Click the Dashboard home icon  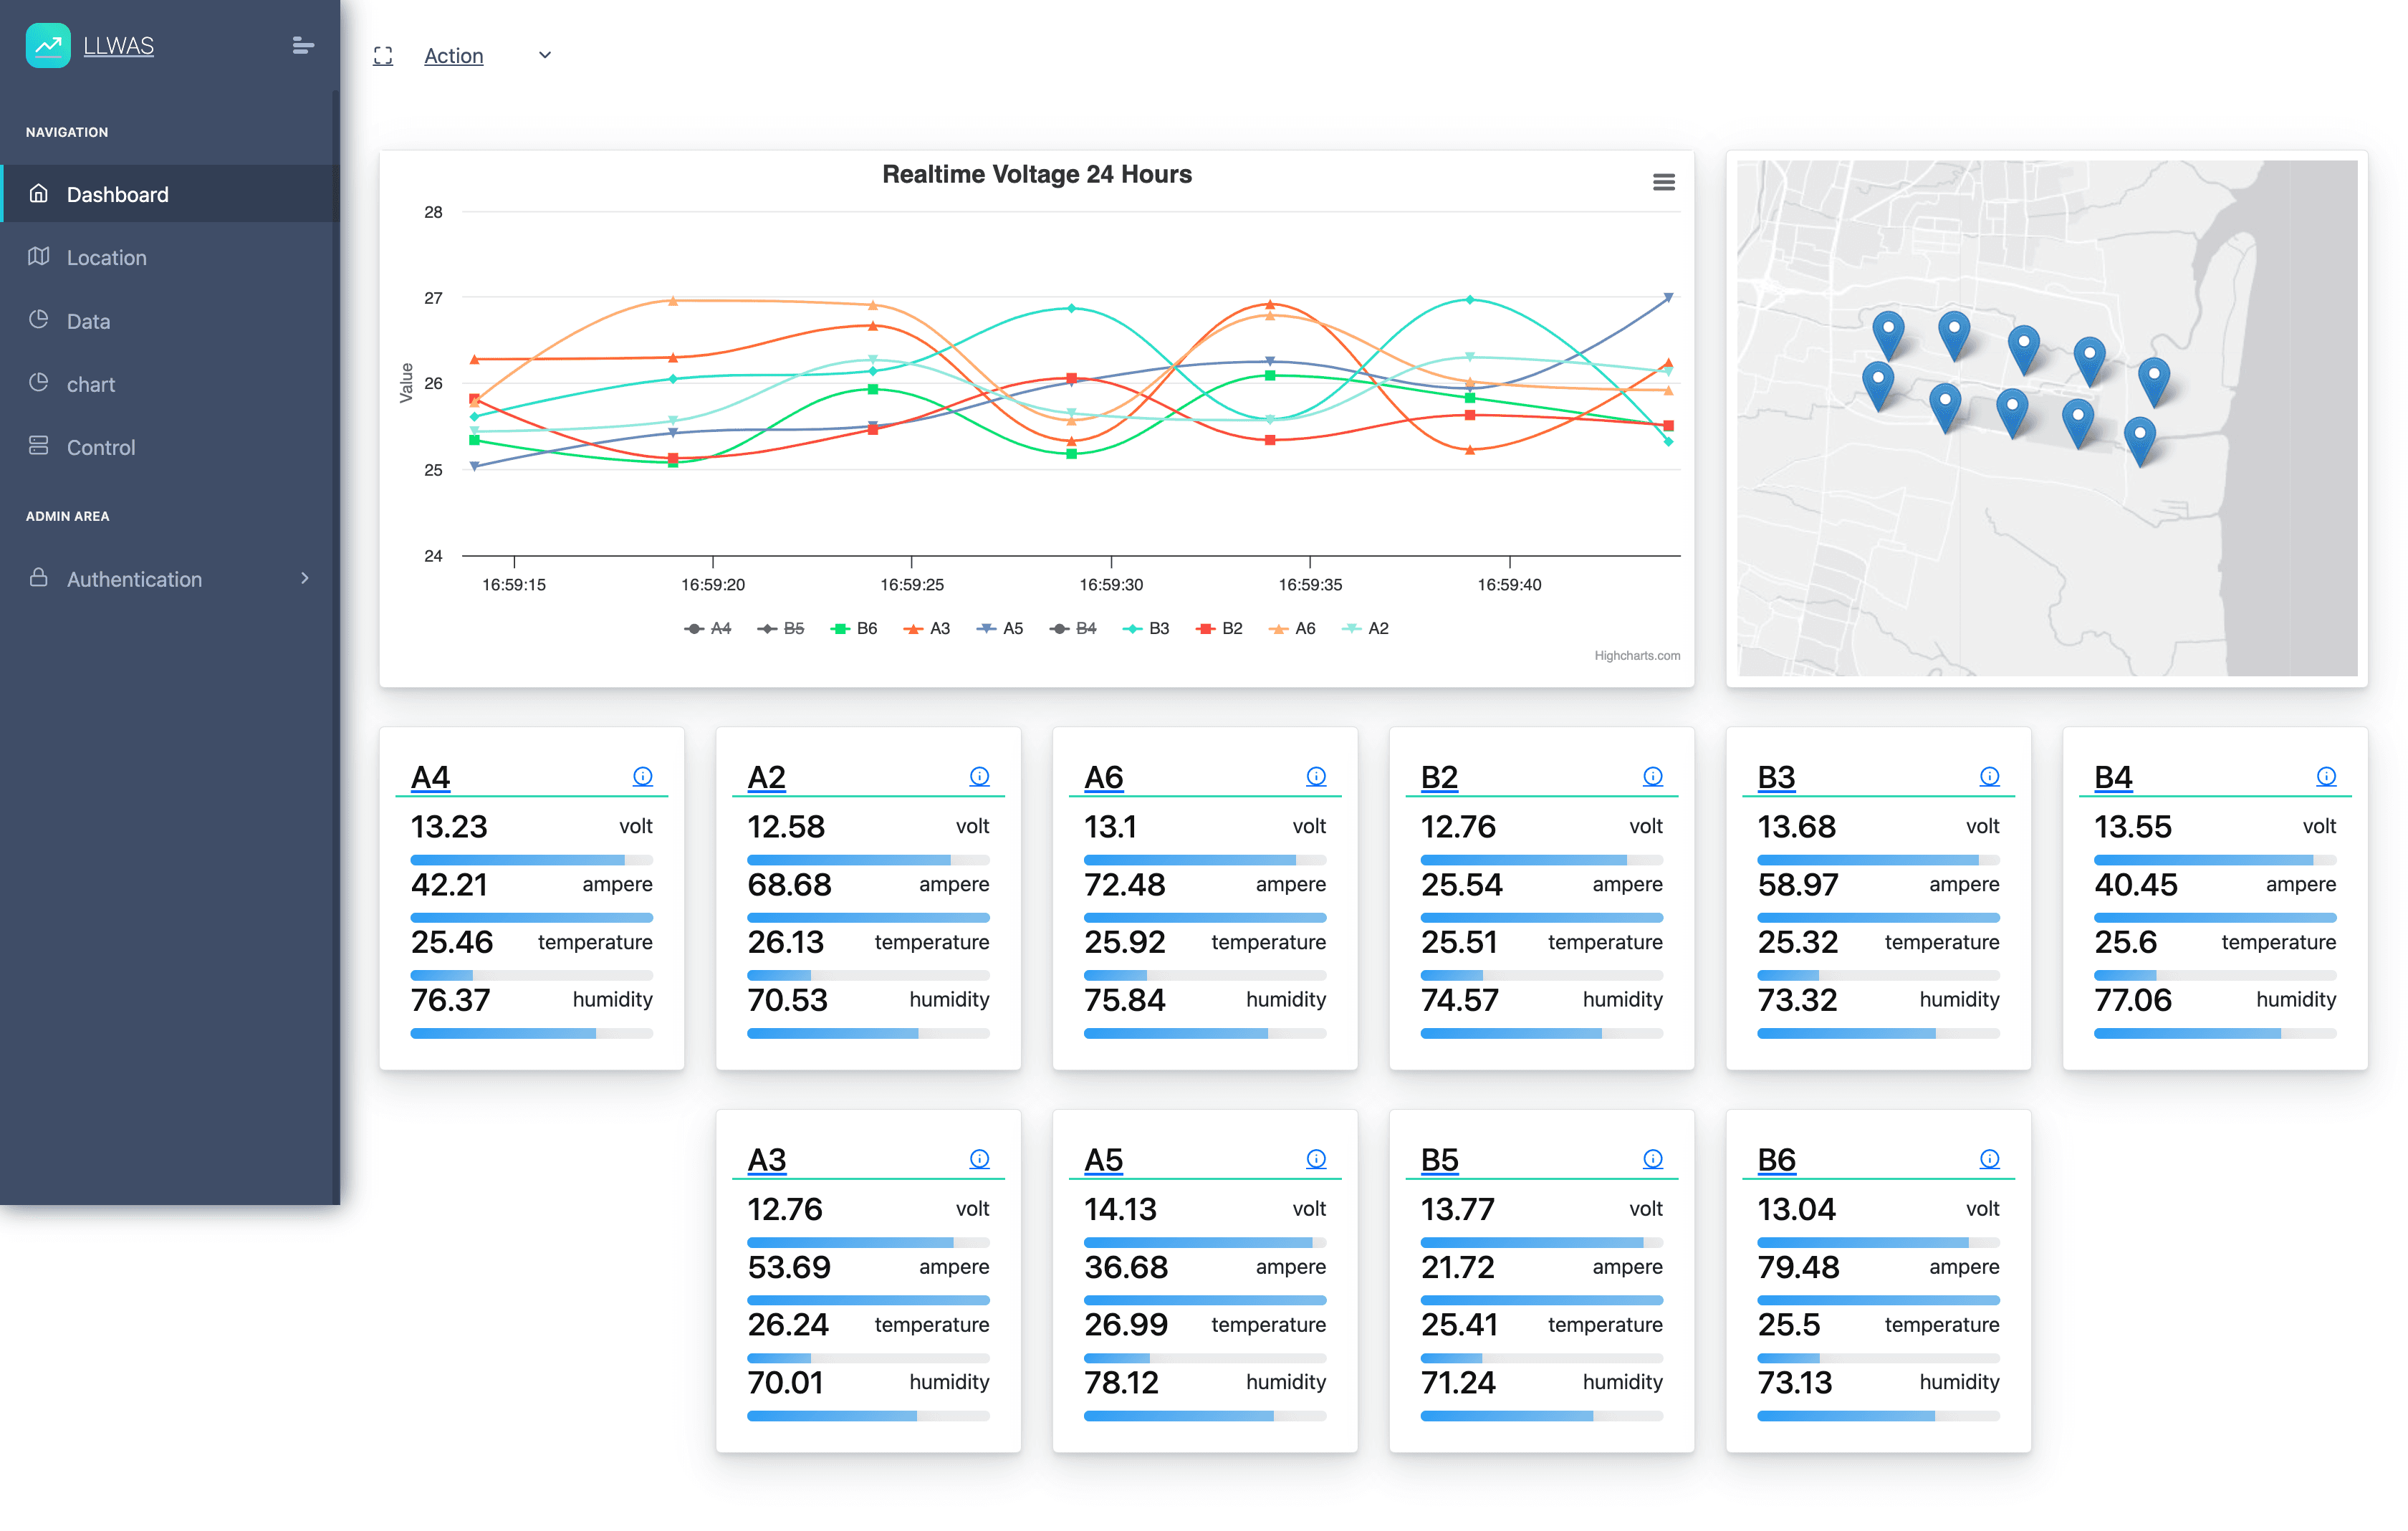39,193
